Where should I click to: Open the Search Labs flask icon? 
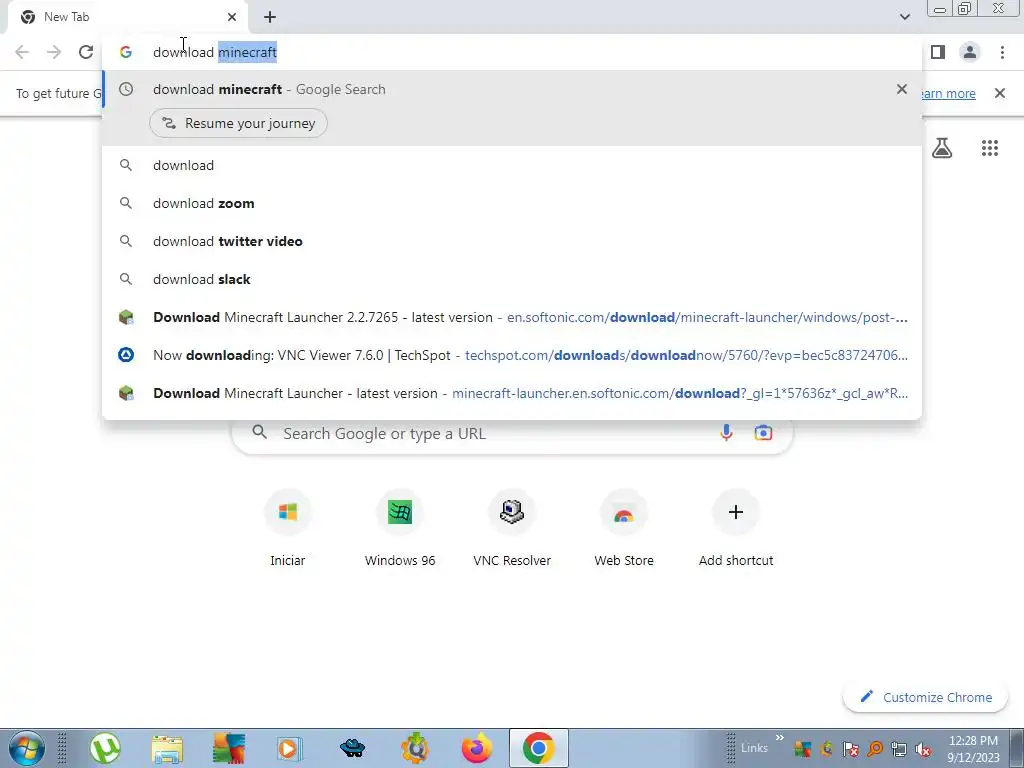(942, 148)
